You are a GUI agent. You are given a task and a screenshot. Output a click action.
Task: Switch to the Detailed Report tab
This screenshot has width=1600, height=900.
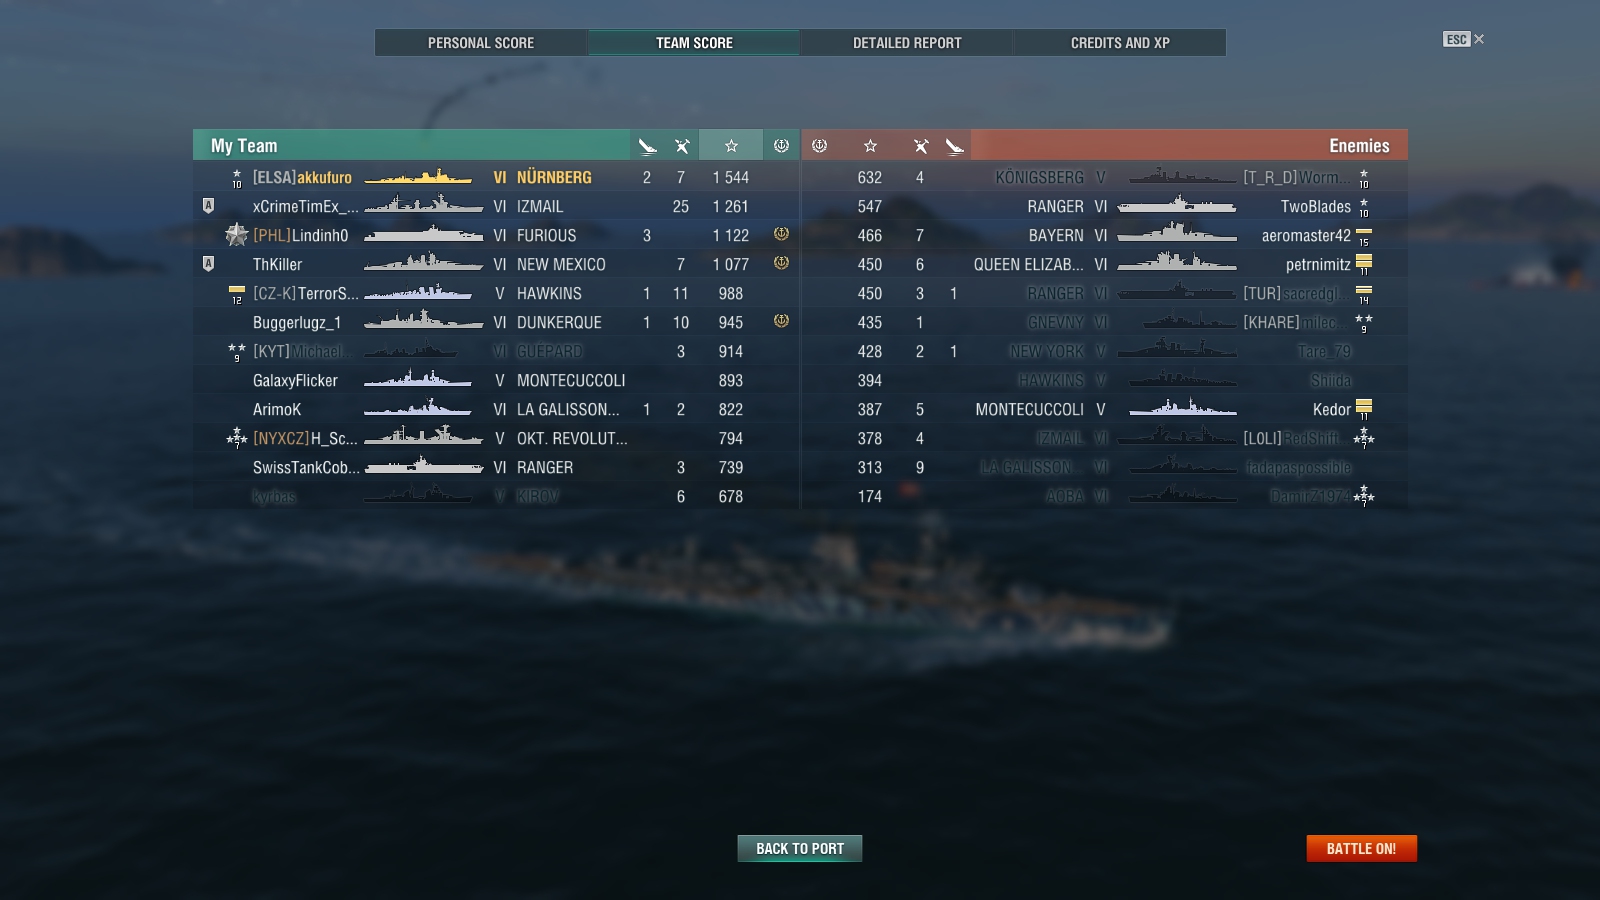[x=907, y=43]
